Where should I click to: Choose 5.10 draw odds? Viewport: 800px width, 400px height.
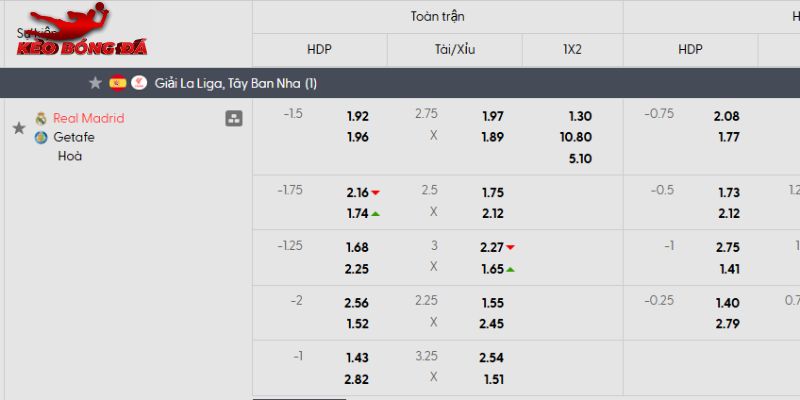point(579,158)
